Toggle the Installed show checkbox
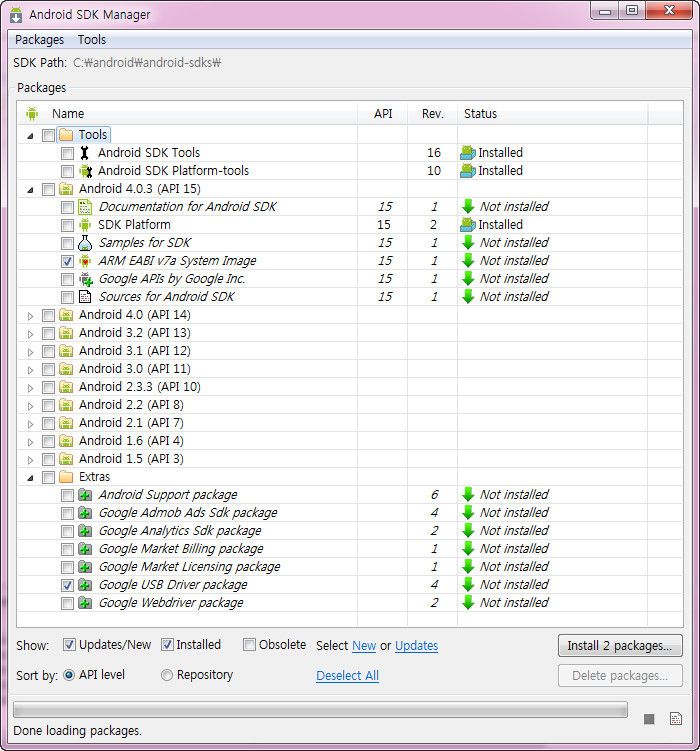Viewport: 700px width, 751px height. coord(167,645)
